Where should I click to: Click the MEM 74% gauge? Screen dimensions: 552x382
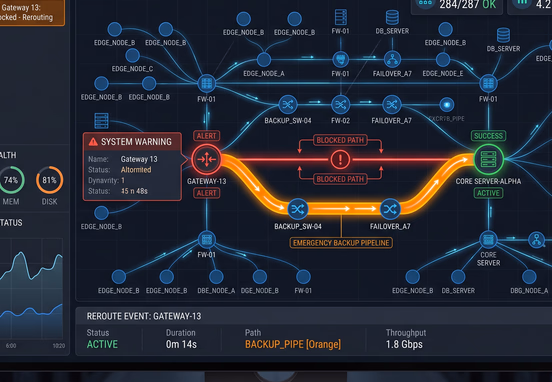point(11,180)
